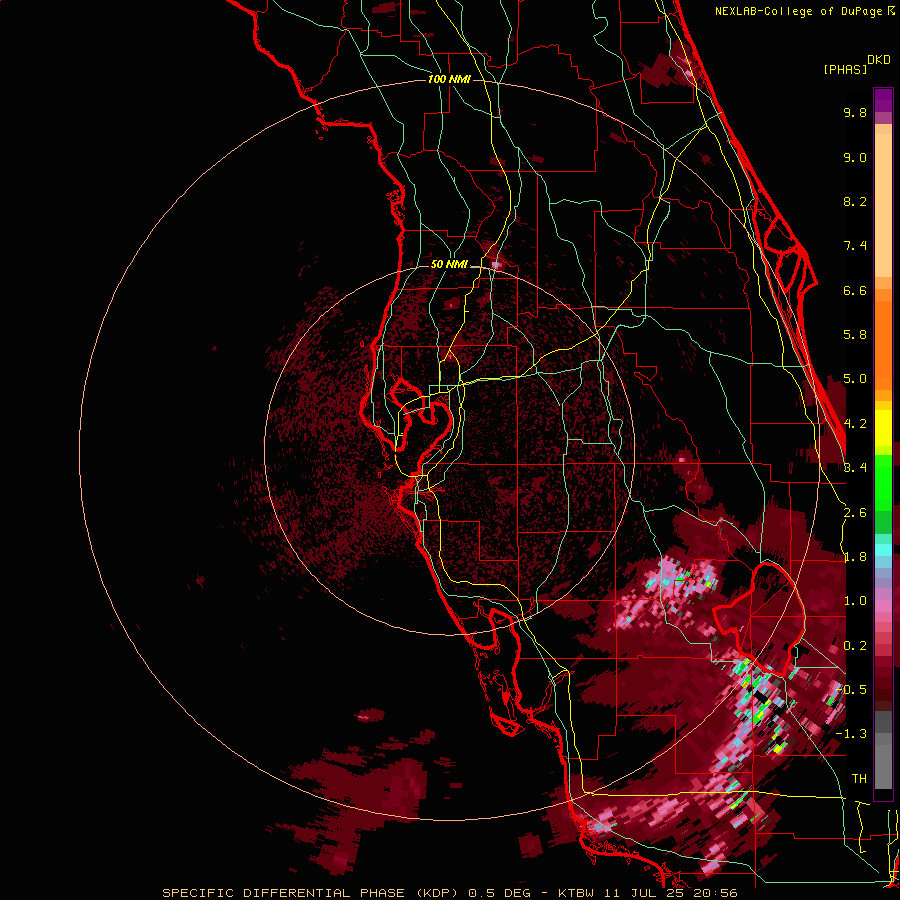Pick the yellow segment of the color bar
This screenshot has width=900, height=900.
tap(883, 428)
